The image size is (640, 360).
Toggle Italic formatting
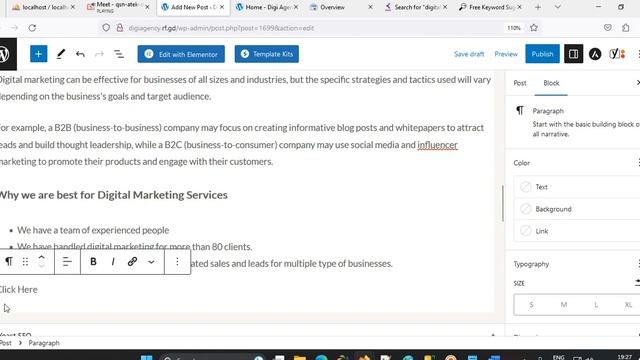point(113,262)
